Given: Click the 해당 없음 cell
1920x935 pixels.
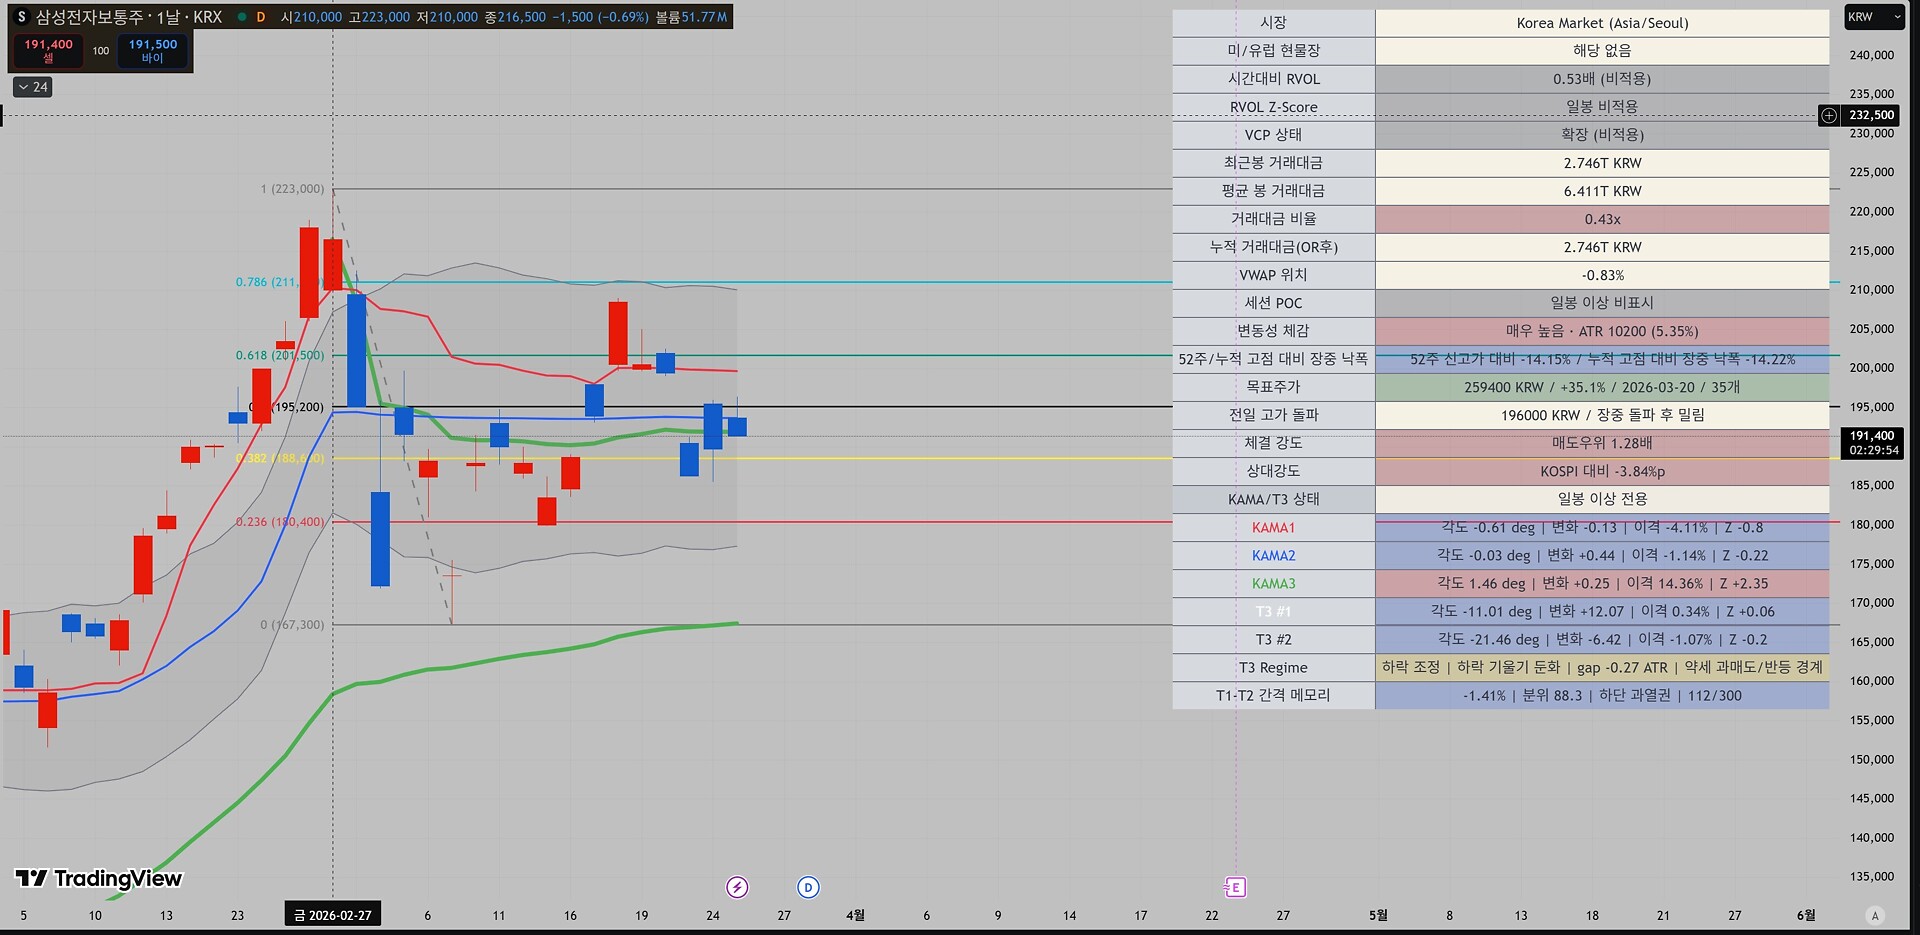Looking at the screenshot, I should point(1602,51).
